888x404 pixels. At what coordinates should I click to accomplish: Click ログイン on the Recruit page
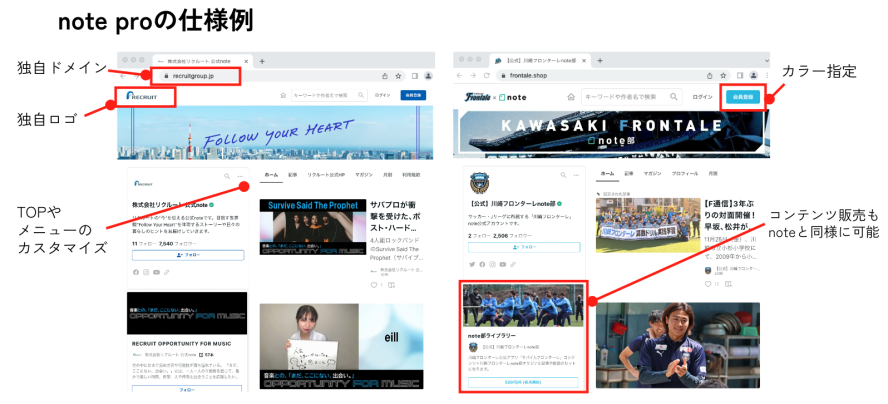[x=382, y=96]
